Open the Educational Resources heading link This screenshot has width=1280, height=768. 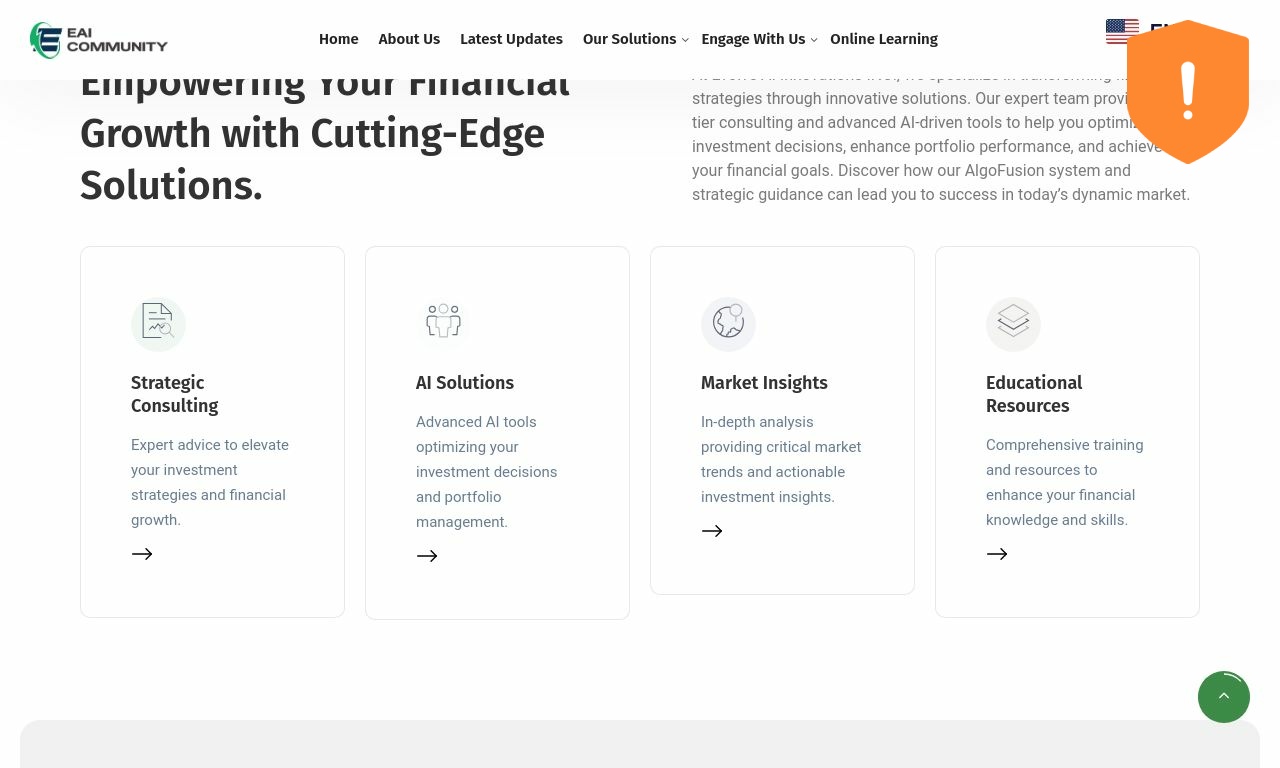pos(1034,394)
